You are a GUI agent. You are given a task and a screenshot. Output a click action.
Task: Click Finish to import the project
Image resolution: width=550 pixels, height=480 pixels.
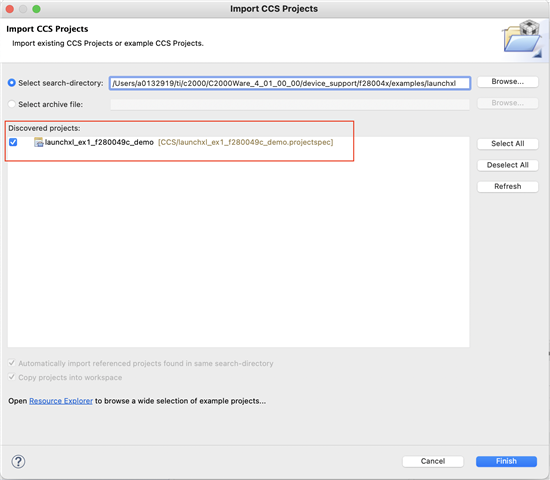[x=506, y=461]
